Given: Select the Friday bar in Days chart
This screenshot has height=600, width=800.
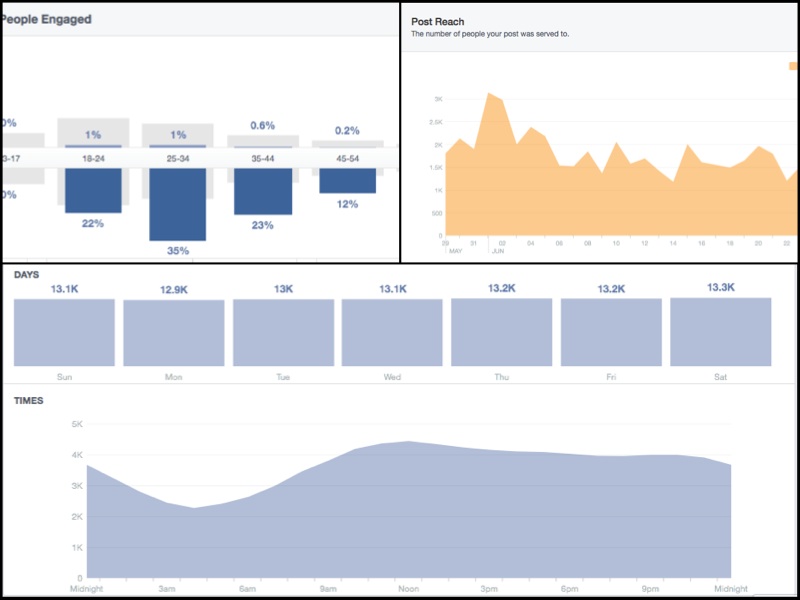Looking at the screenshot, I should coord(611,333).
